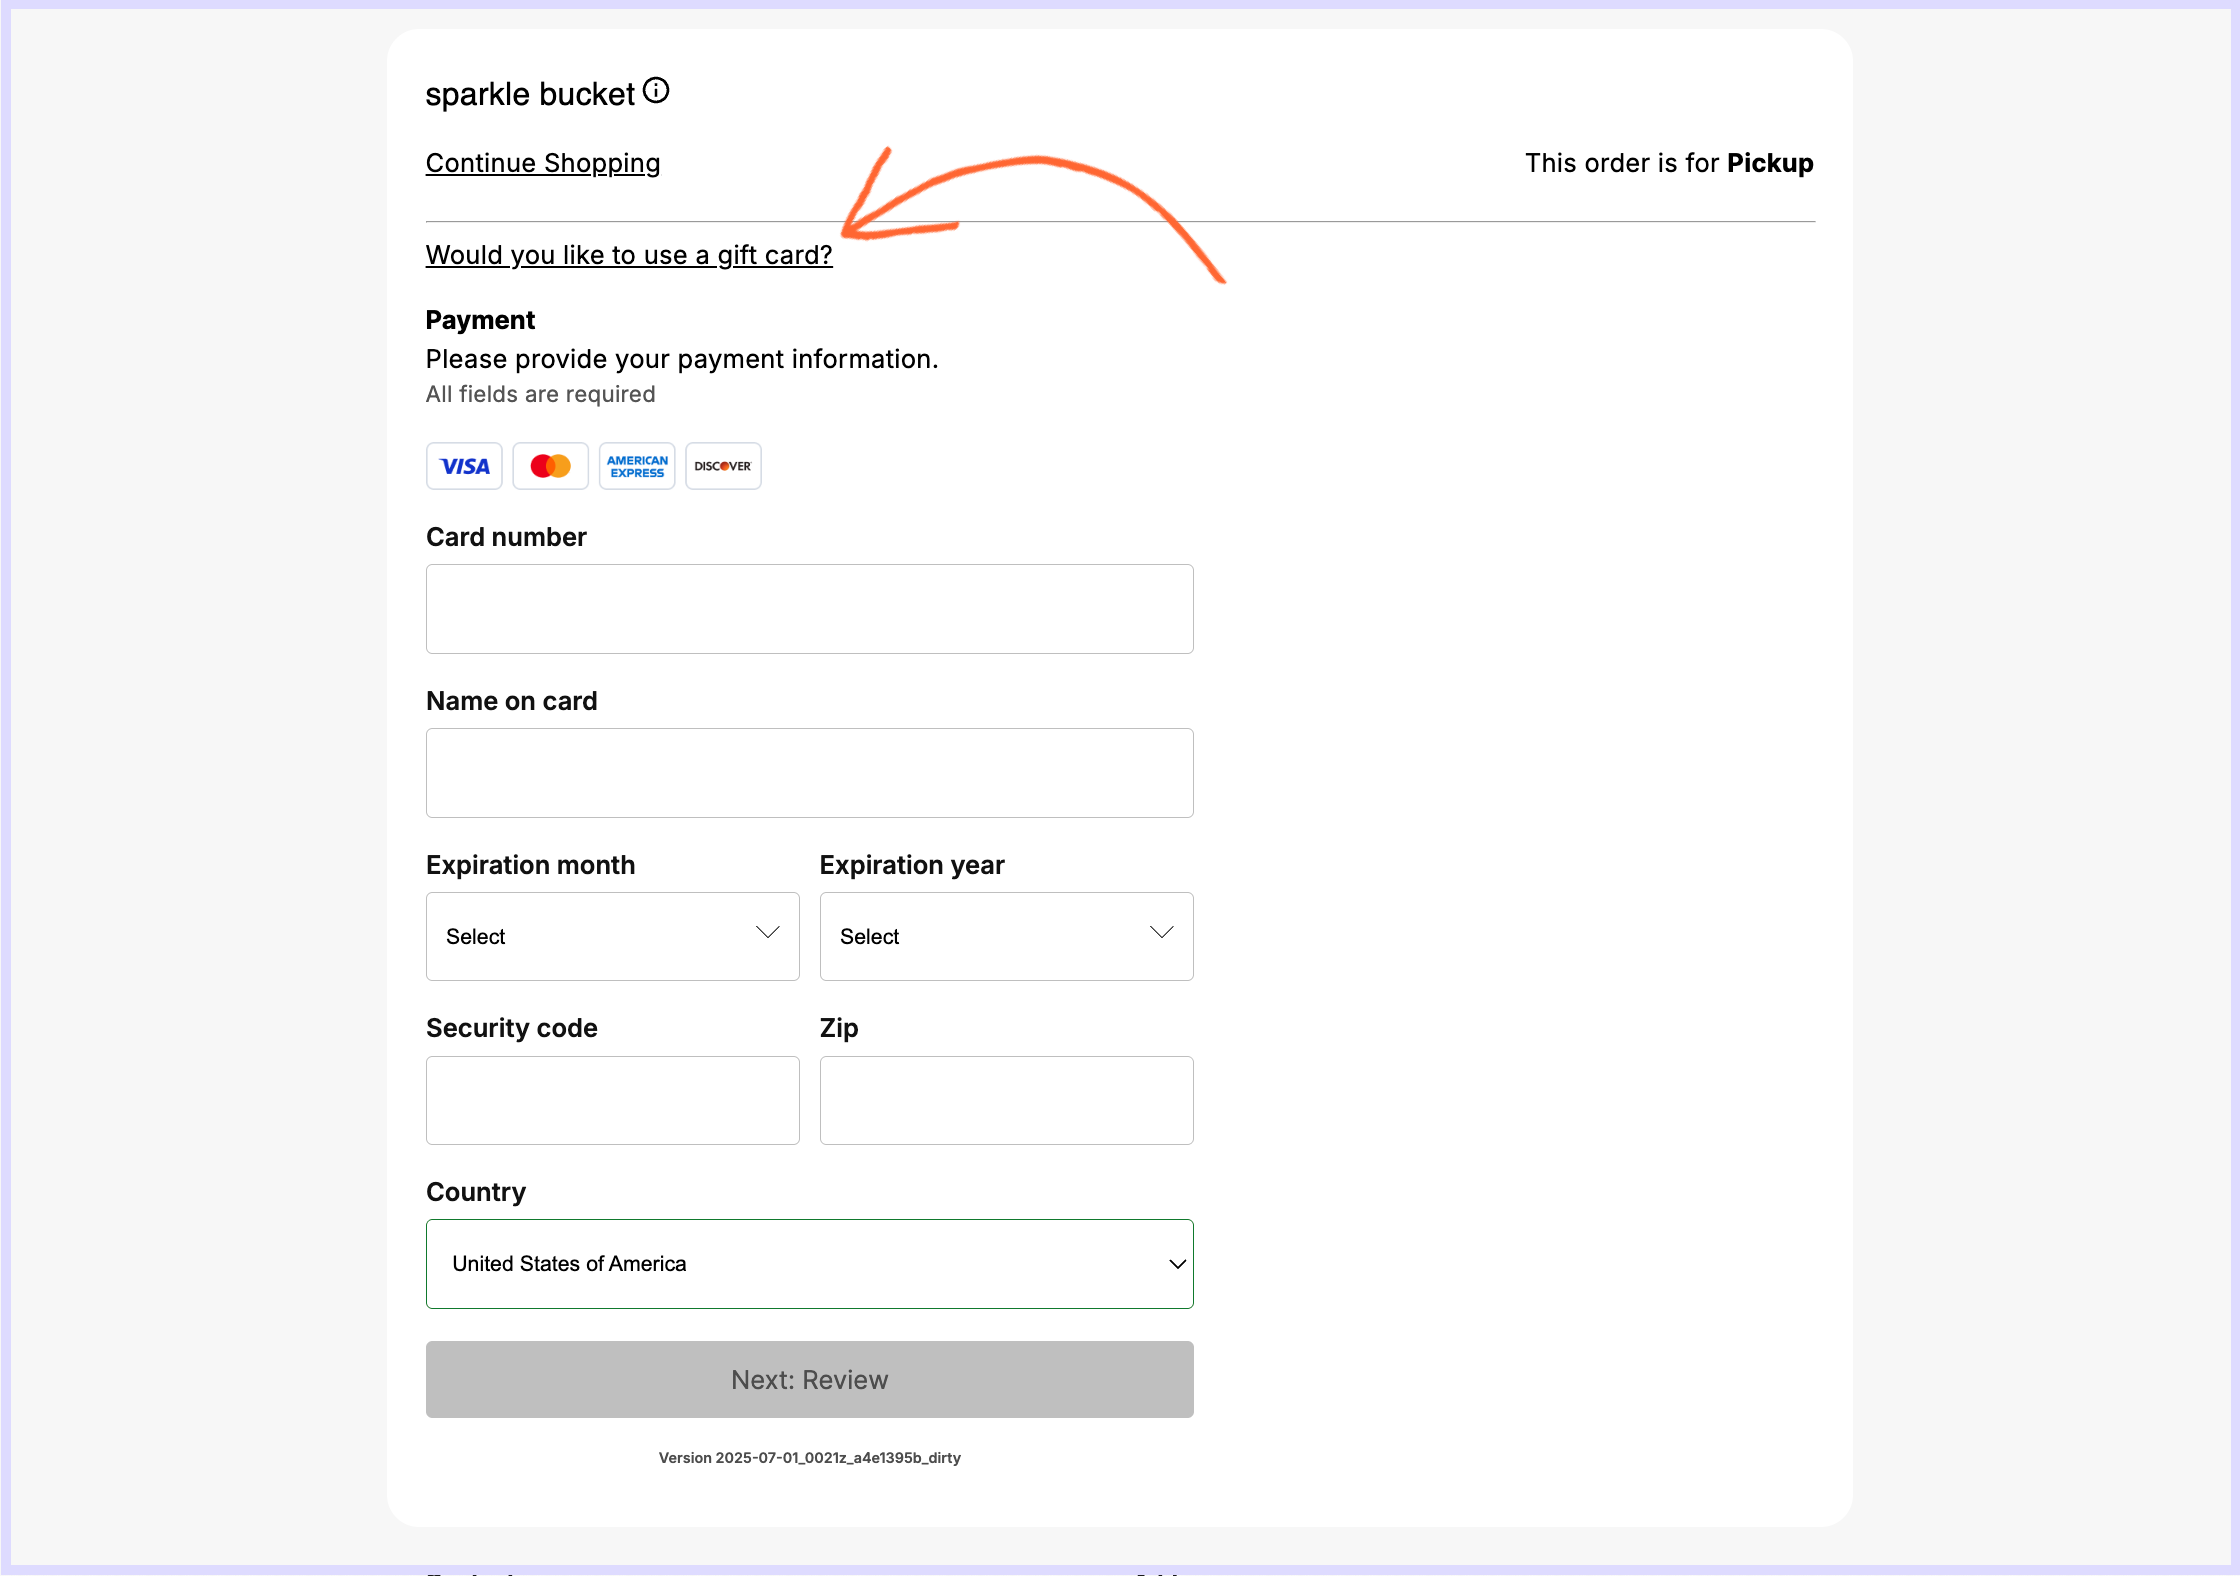2240x1576 pixels.
Task: Click the Discover card logo
Action: pyautogui.click(x=723, y=466)
